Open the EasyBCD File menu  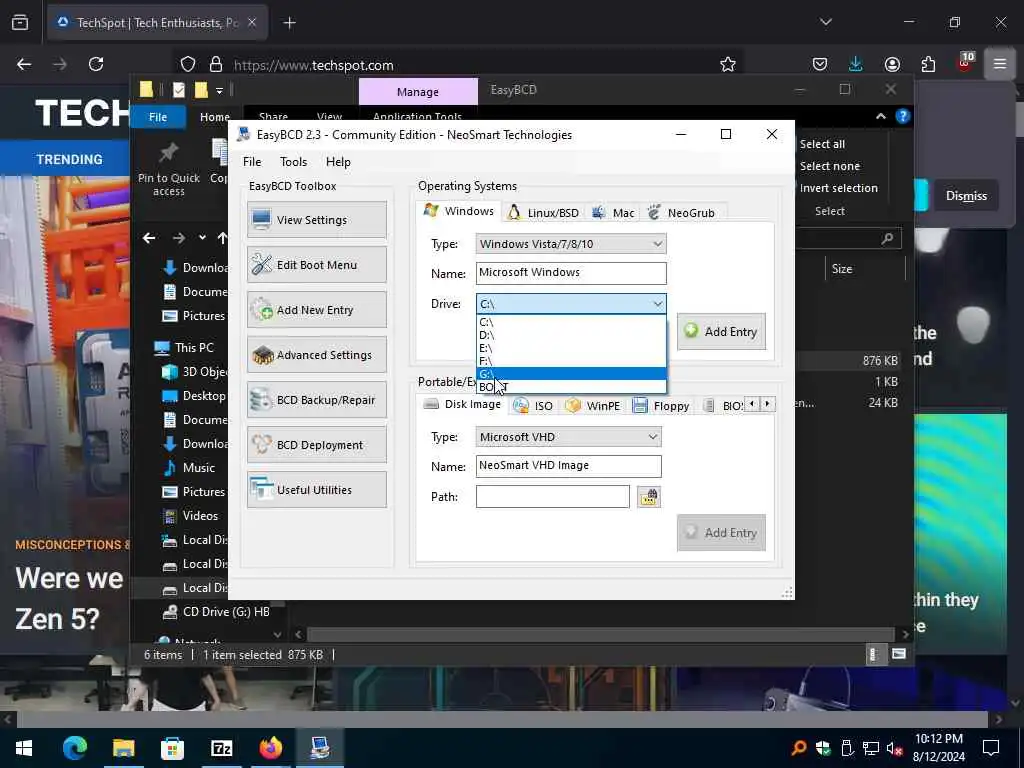(x=252, y=162)
